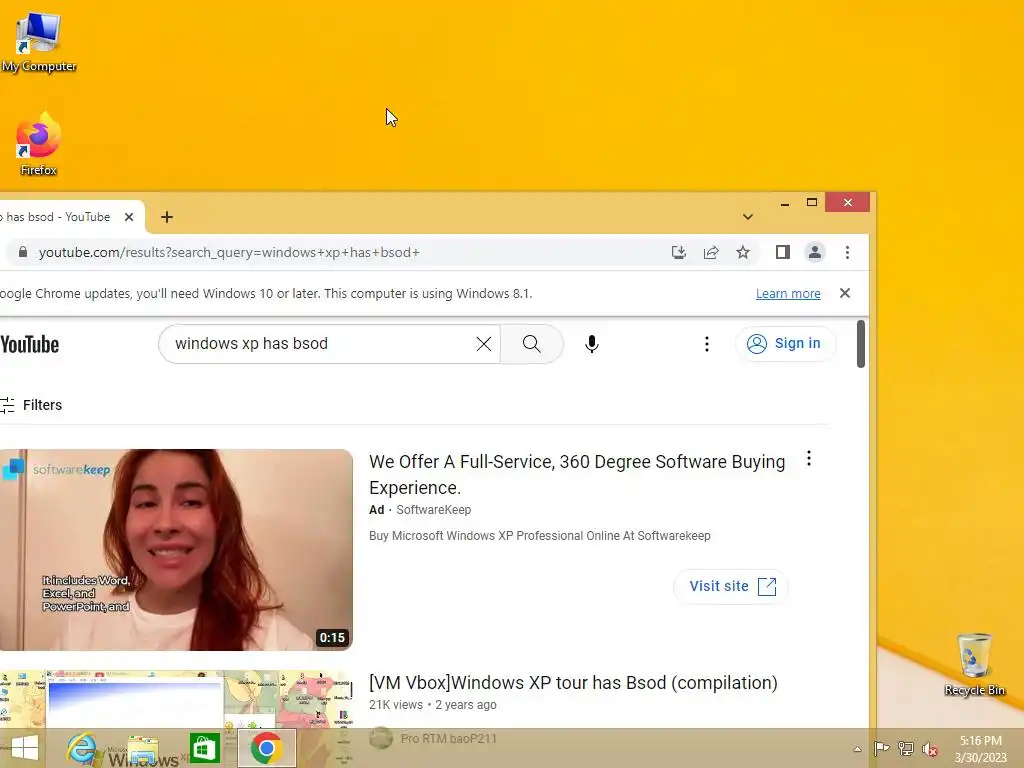The image size is (1024, 768).
Task: Launch Internet Explorer from taskbar
Action: point(82,748)
